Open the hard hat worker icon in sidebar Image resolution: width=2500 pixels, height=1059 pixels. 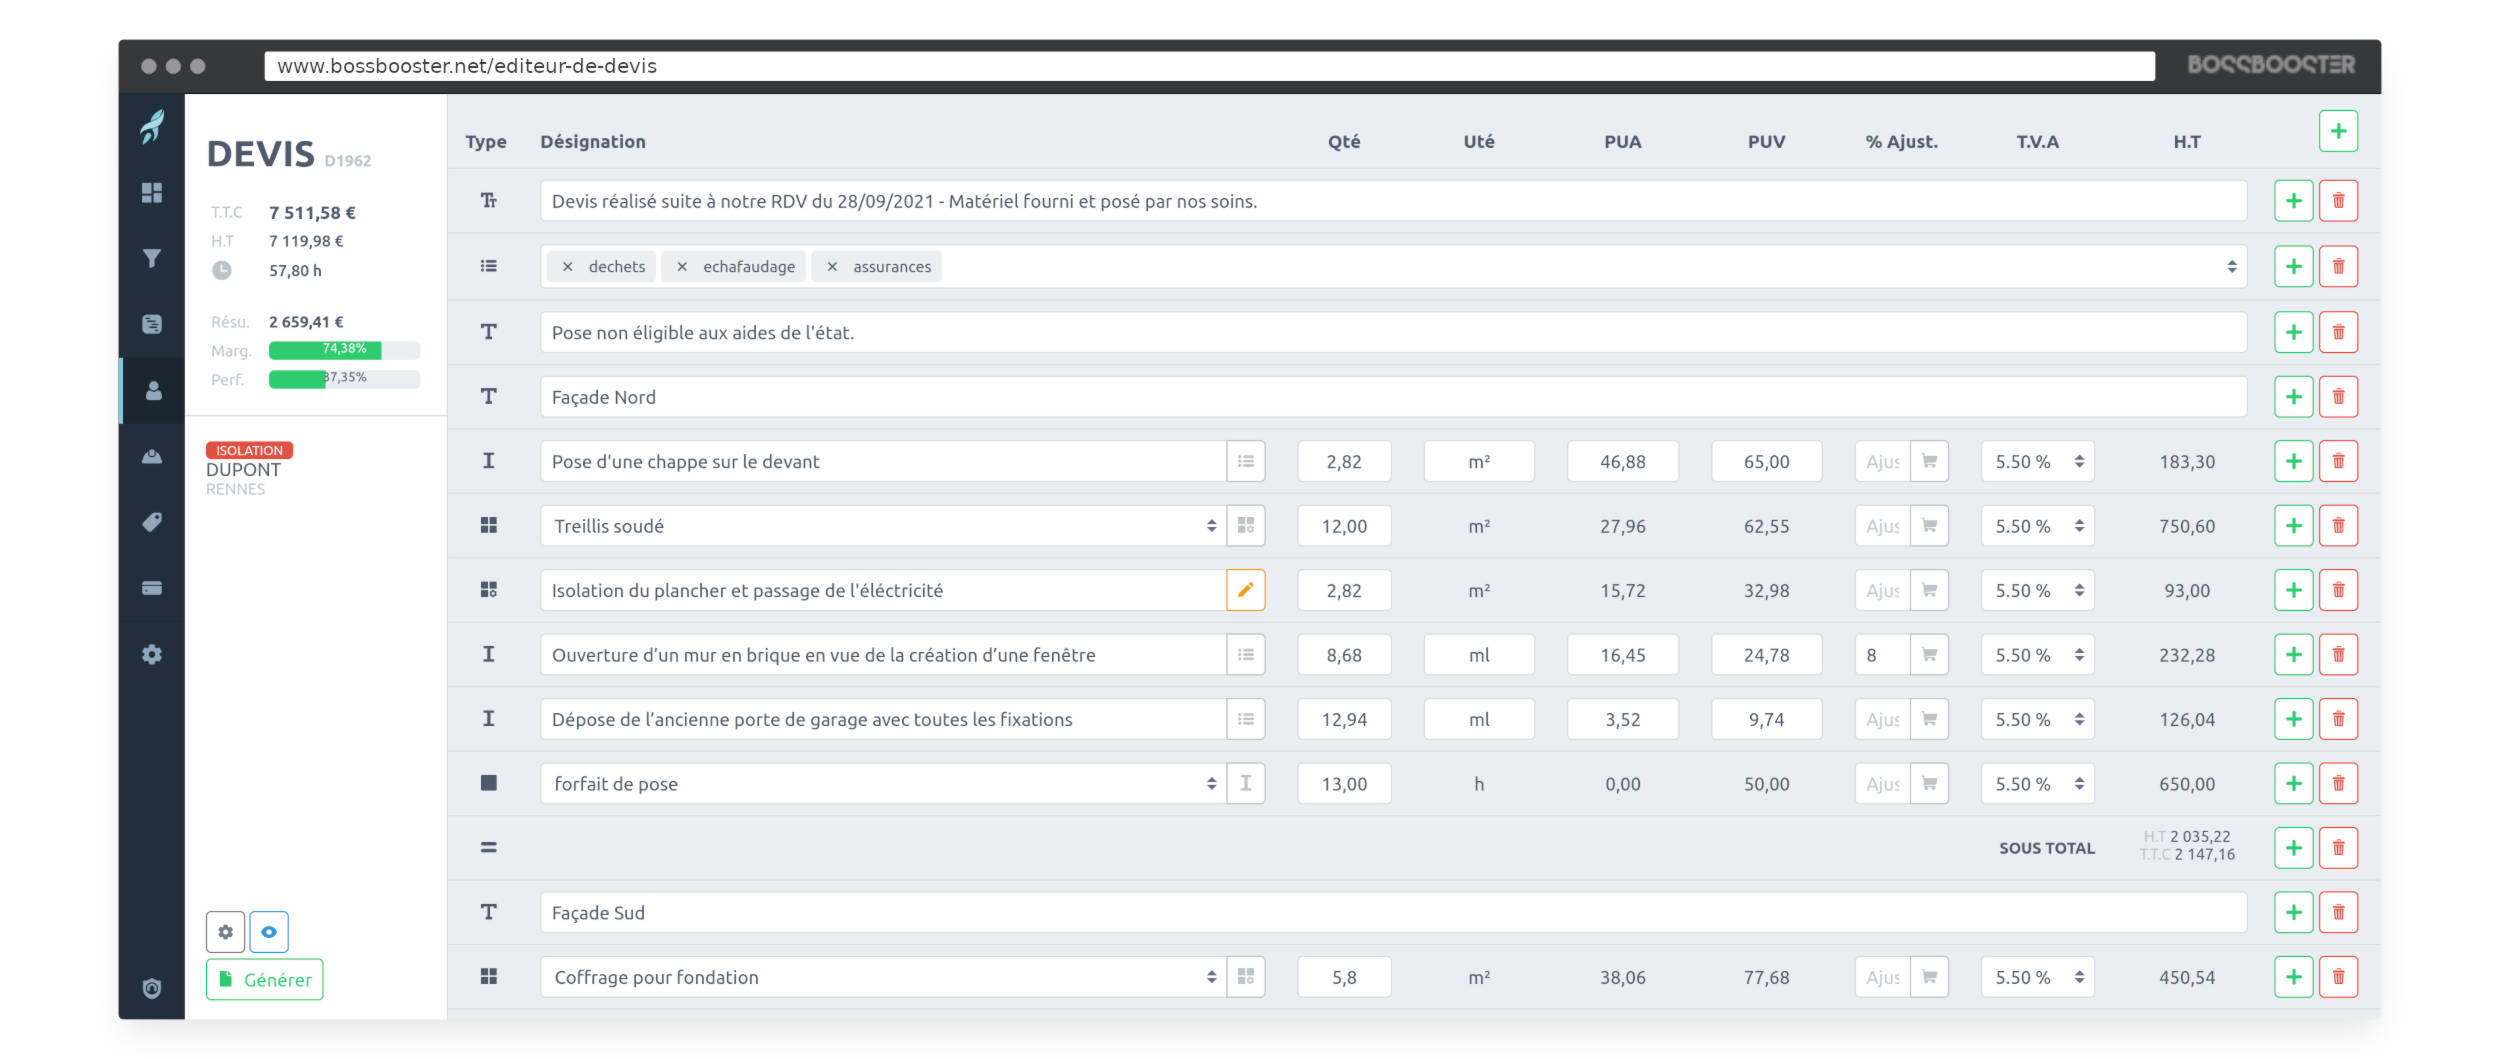point(152,456)
